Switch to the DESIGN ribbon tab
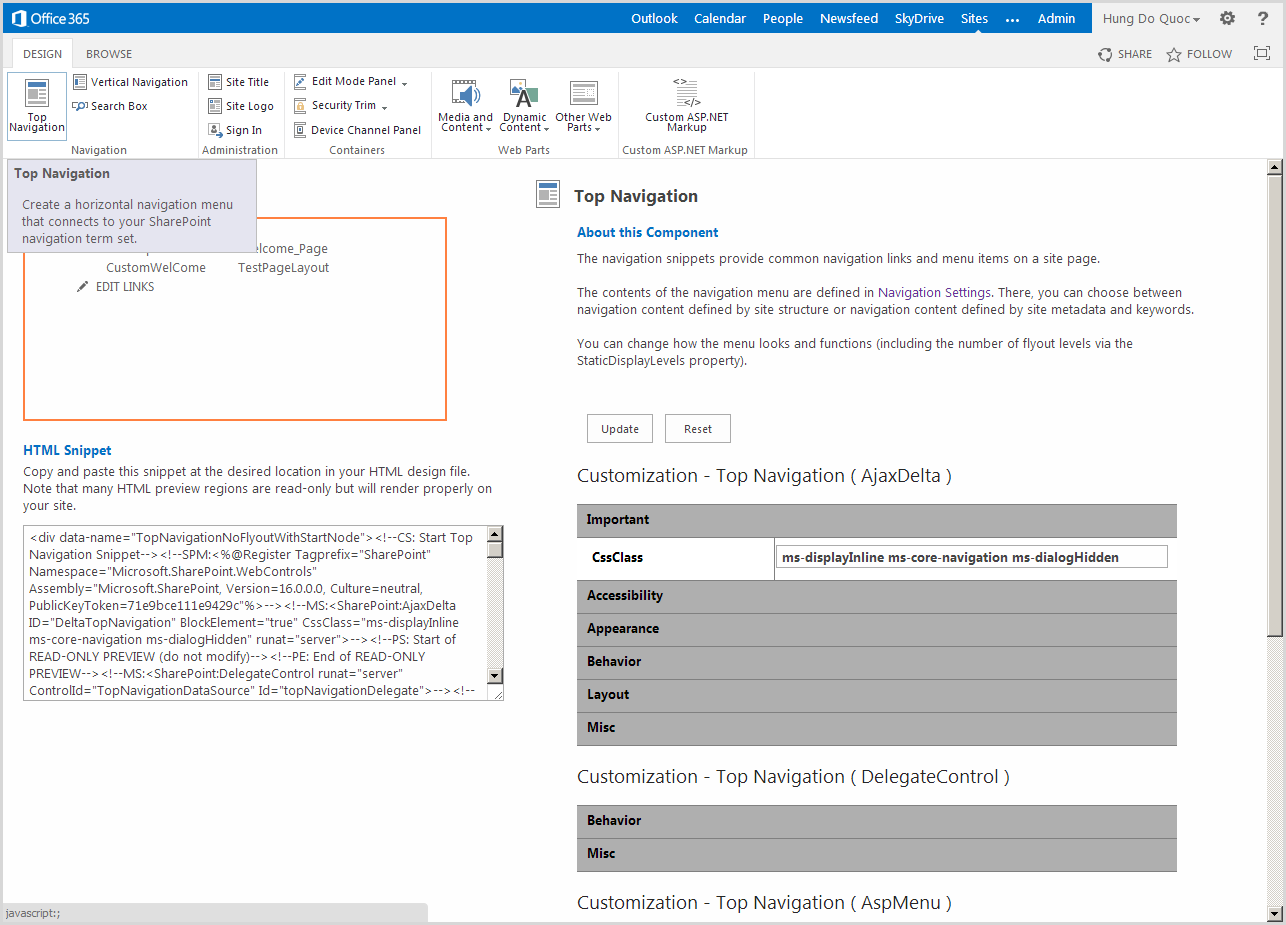1286x925 pixels. [42, 54]
